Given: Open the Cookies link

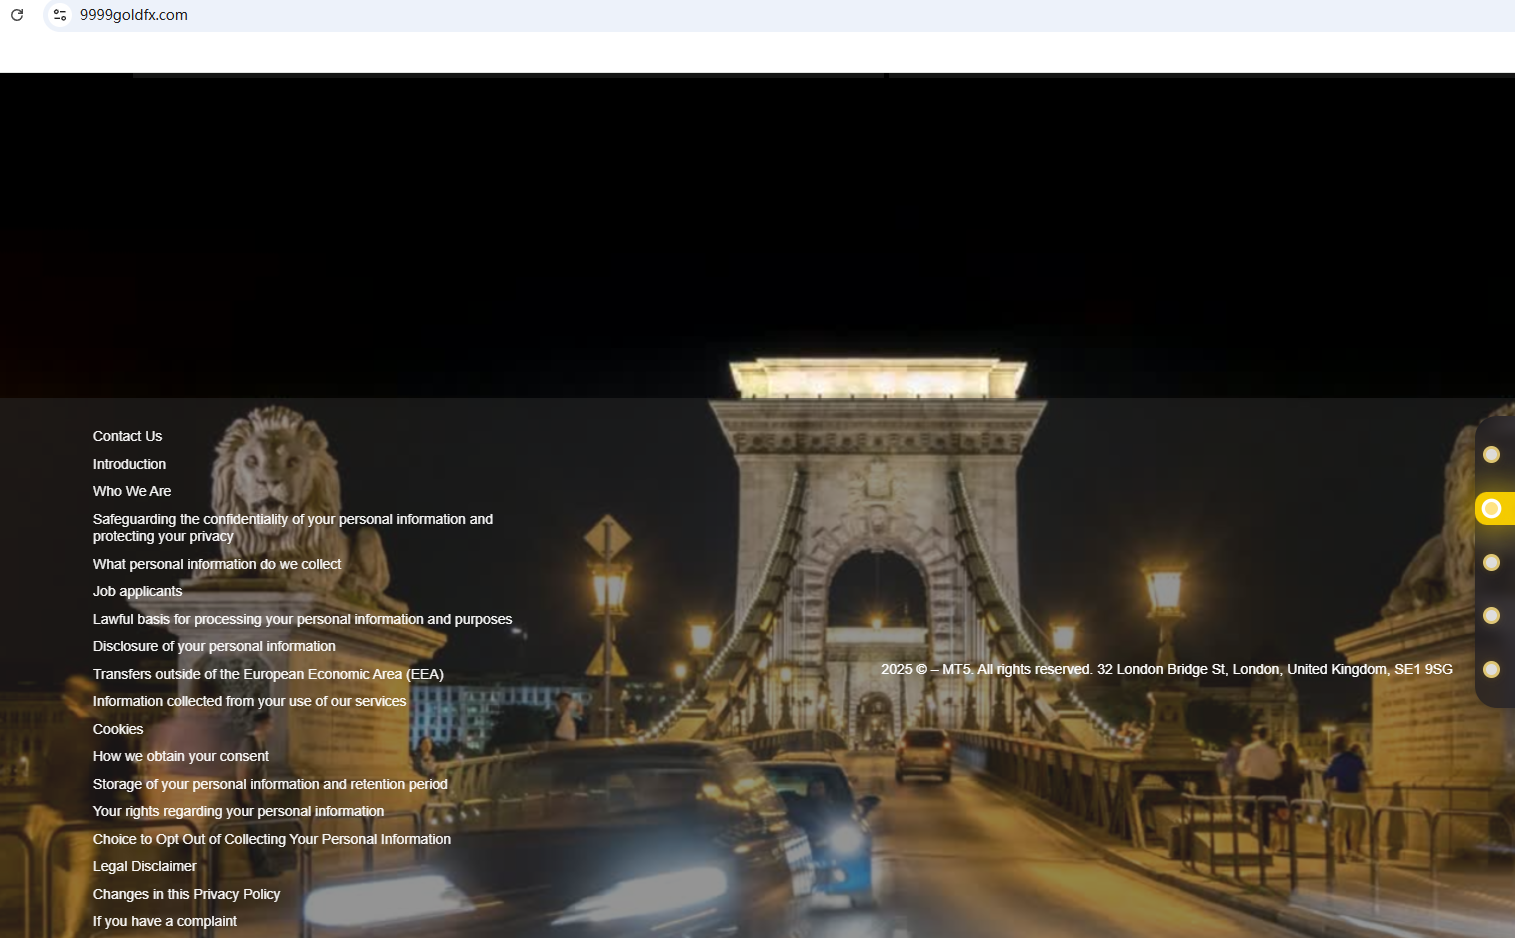Looking at the screenshot, I should (118, 729).
